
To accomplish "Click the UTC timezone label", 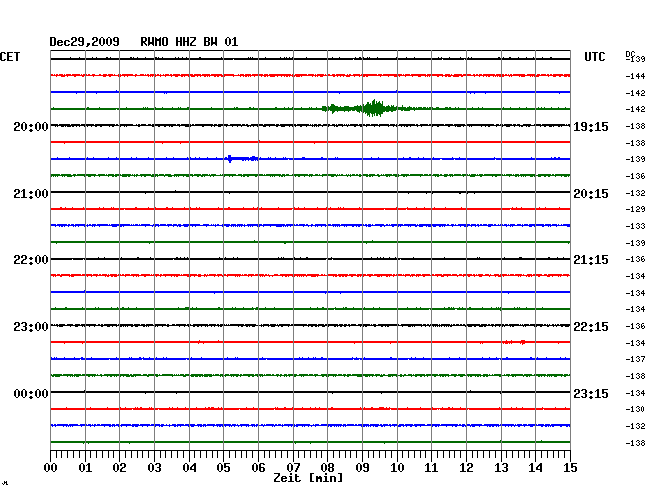I will 594,57.
